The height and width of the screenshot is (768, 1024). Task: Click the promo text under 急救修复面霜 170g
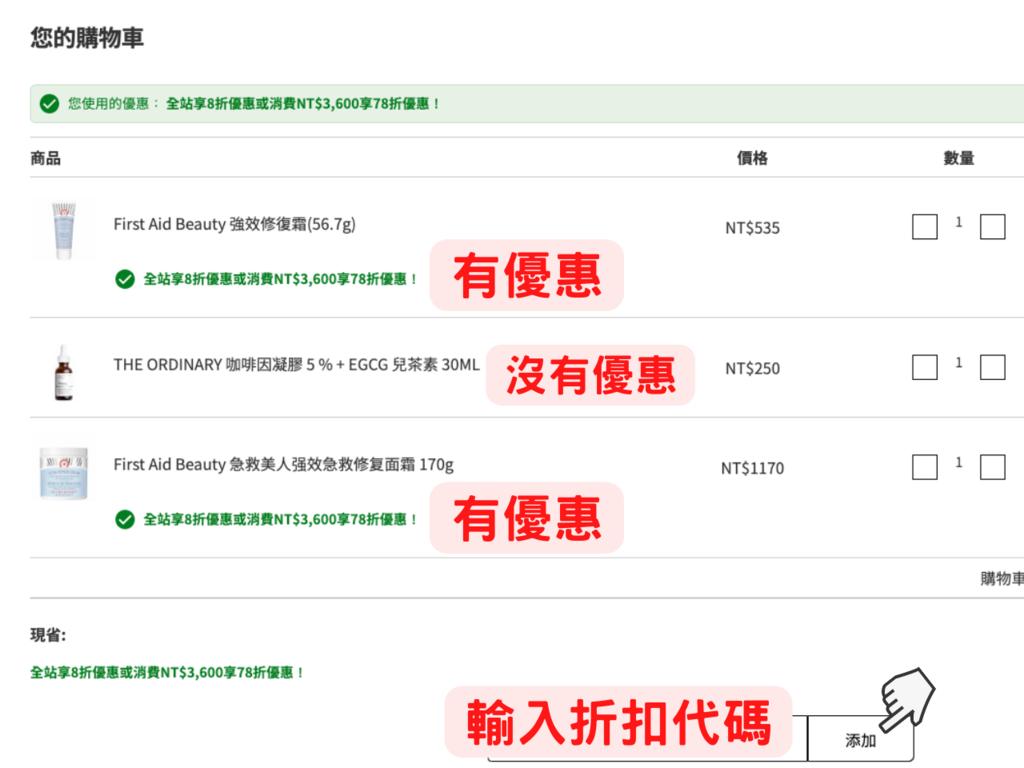coord(280,519)
